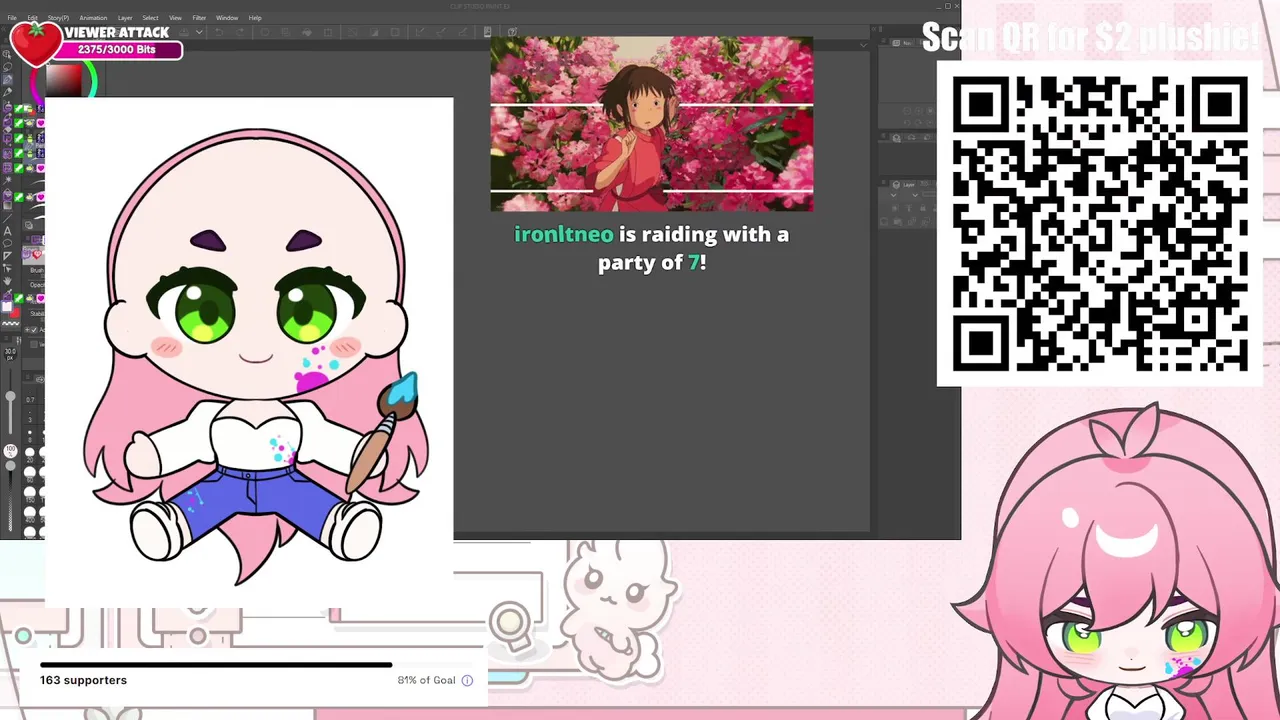Click the red sub color swatch
The height and width of the screenshot is (720, 1280).
(16, 312)
